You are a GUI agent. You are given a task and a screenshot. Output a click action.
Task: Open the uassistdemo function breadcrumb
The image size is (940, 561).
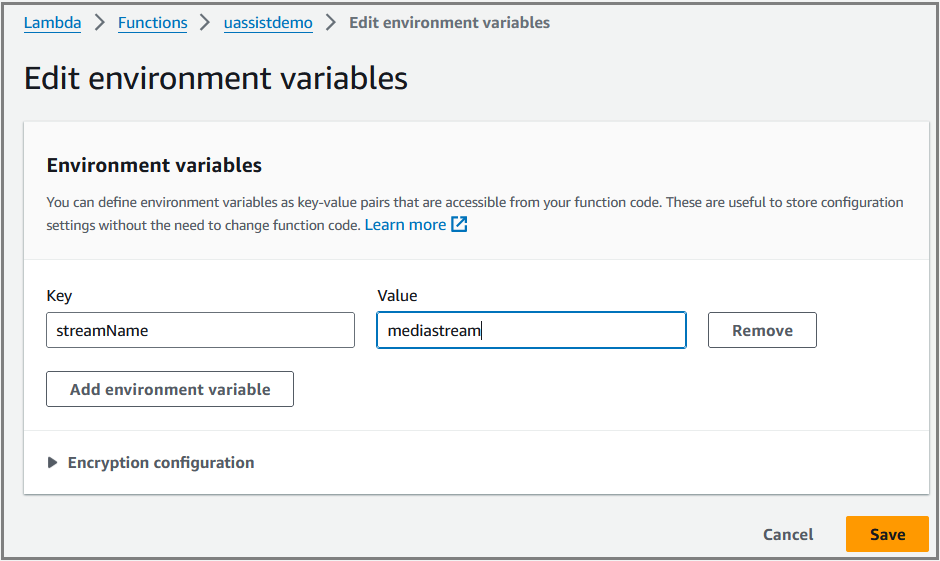point(268,23)
